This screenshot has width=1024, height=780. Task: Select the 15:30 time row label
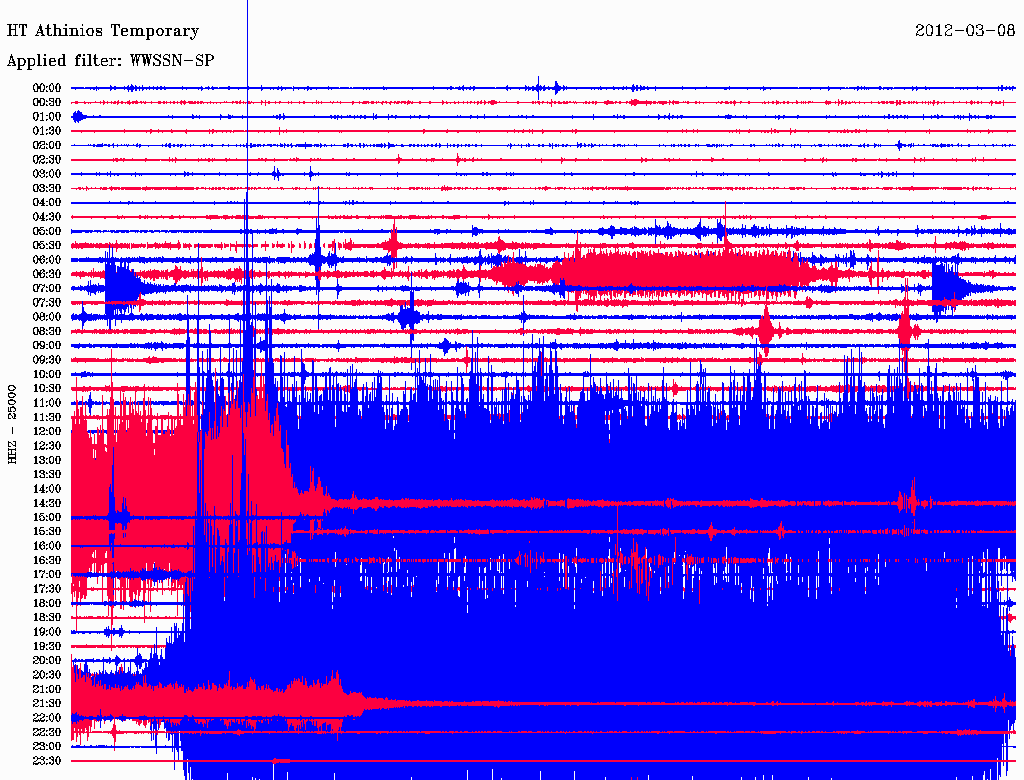(47, 532)
